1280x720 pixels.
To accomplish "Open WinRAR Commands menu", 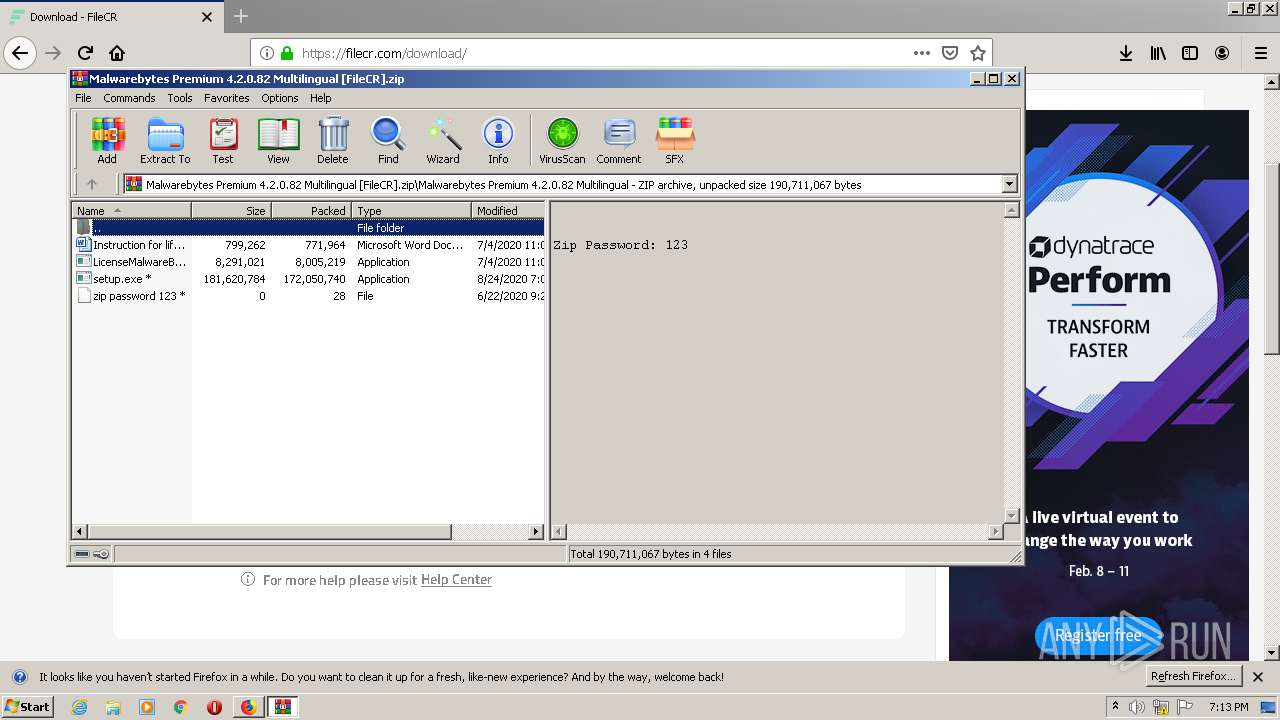I will tap(129, 98).
